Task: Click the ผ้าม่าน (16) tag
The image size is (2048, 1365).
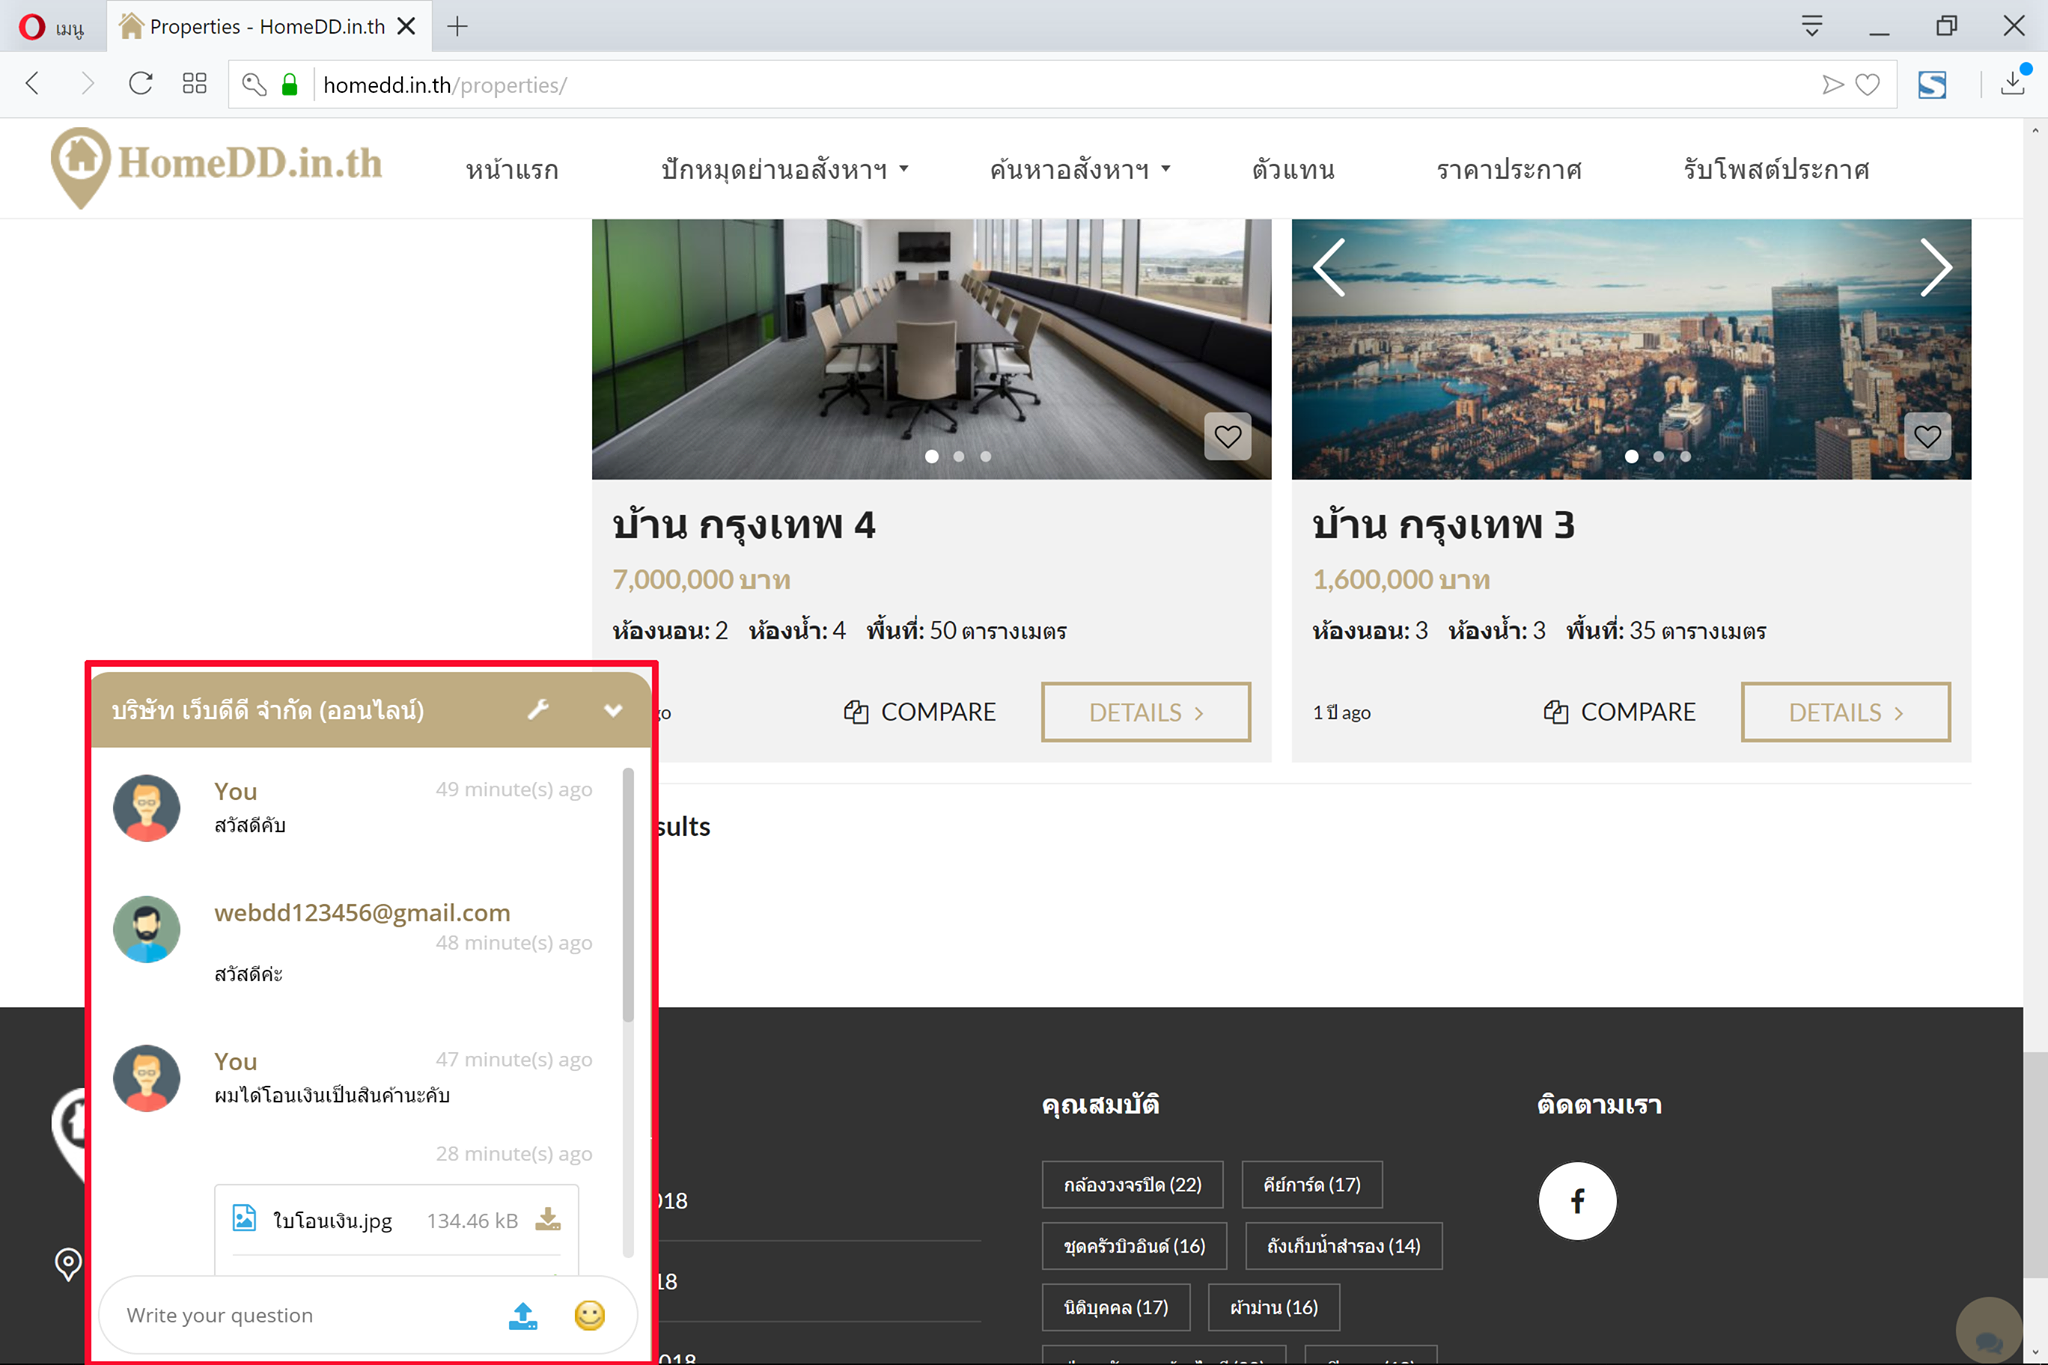Action: pyautogui.click(x=1274, y=1307)
